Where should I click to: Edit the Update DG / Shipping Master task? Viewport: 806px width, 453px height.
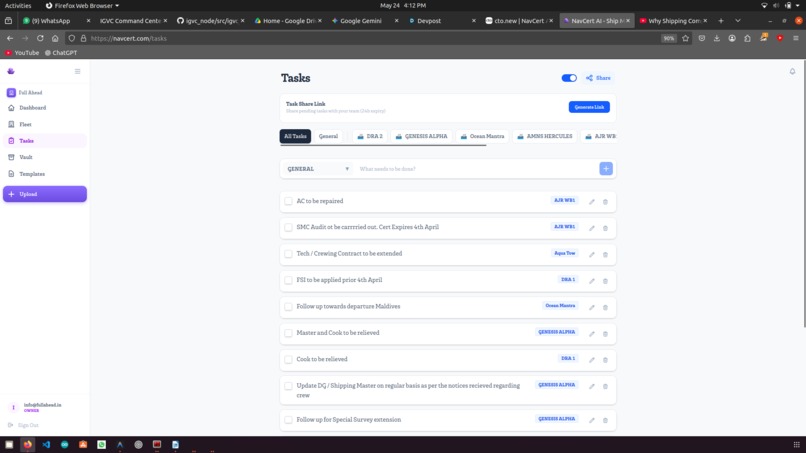(592, 386)
